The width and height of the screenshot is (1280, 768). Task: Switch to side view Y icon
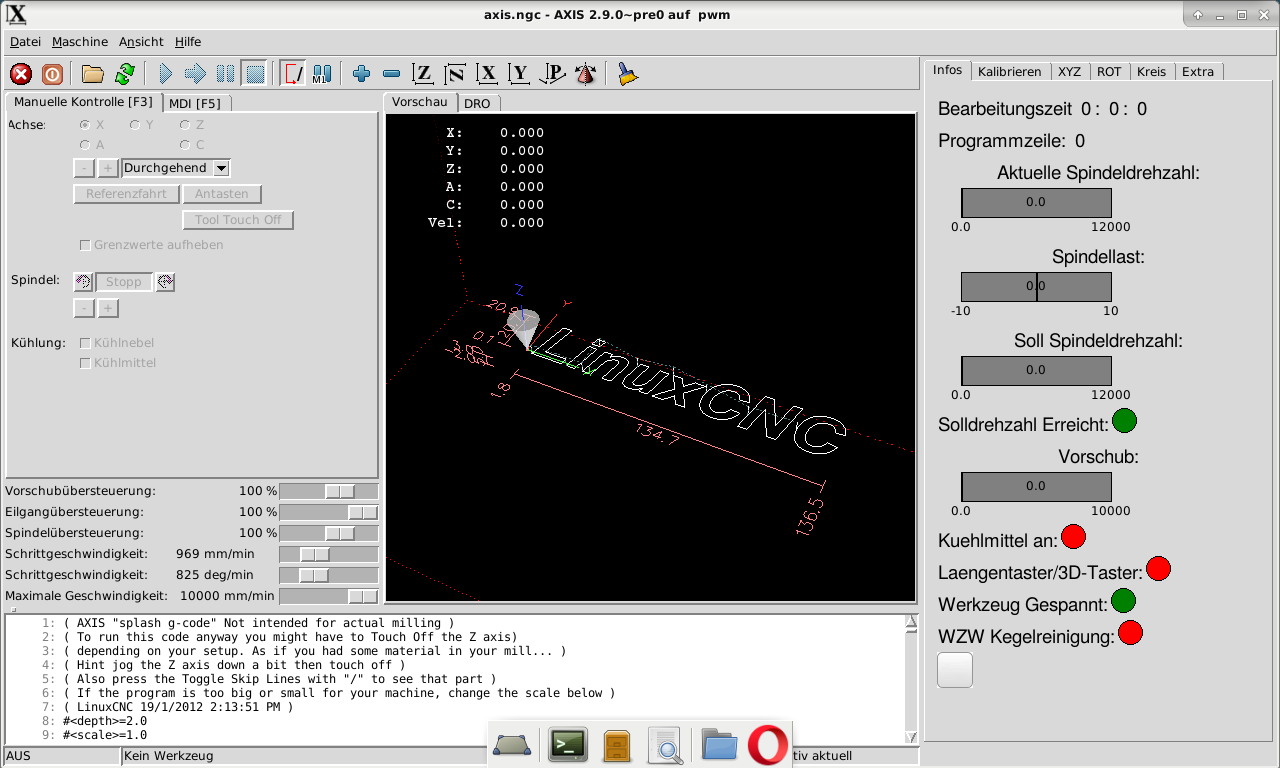tap(518, 74)
